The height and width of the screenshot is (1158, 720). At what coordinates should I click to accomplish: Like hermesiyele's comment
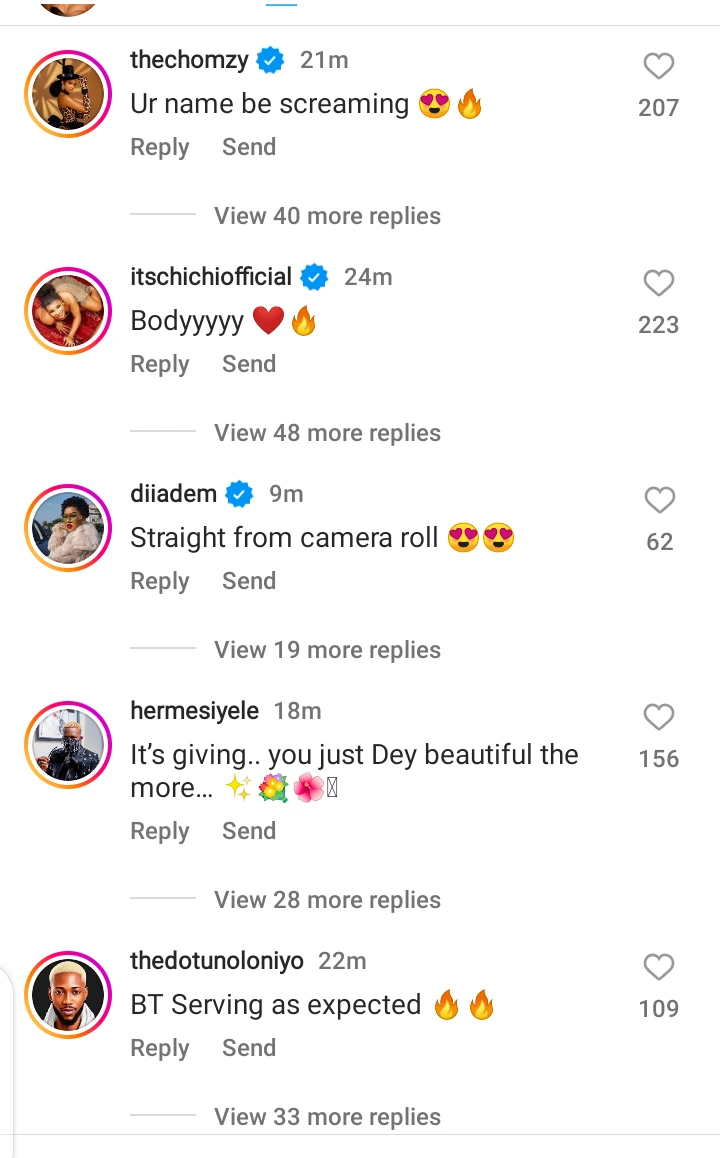(658, 717)
